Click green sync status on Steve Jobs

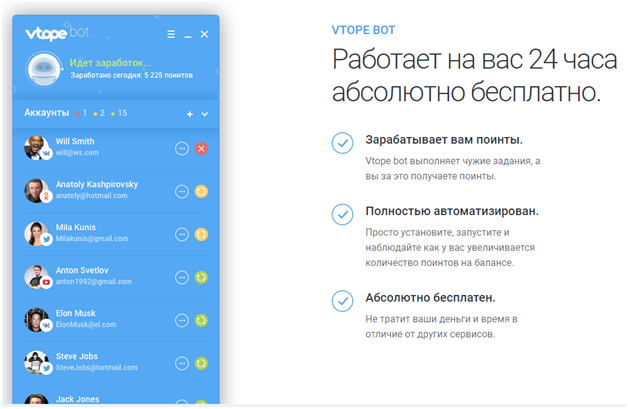(x=201, y=363)
